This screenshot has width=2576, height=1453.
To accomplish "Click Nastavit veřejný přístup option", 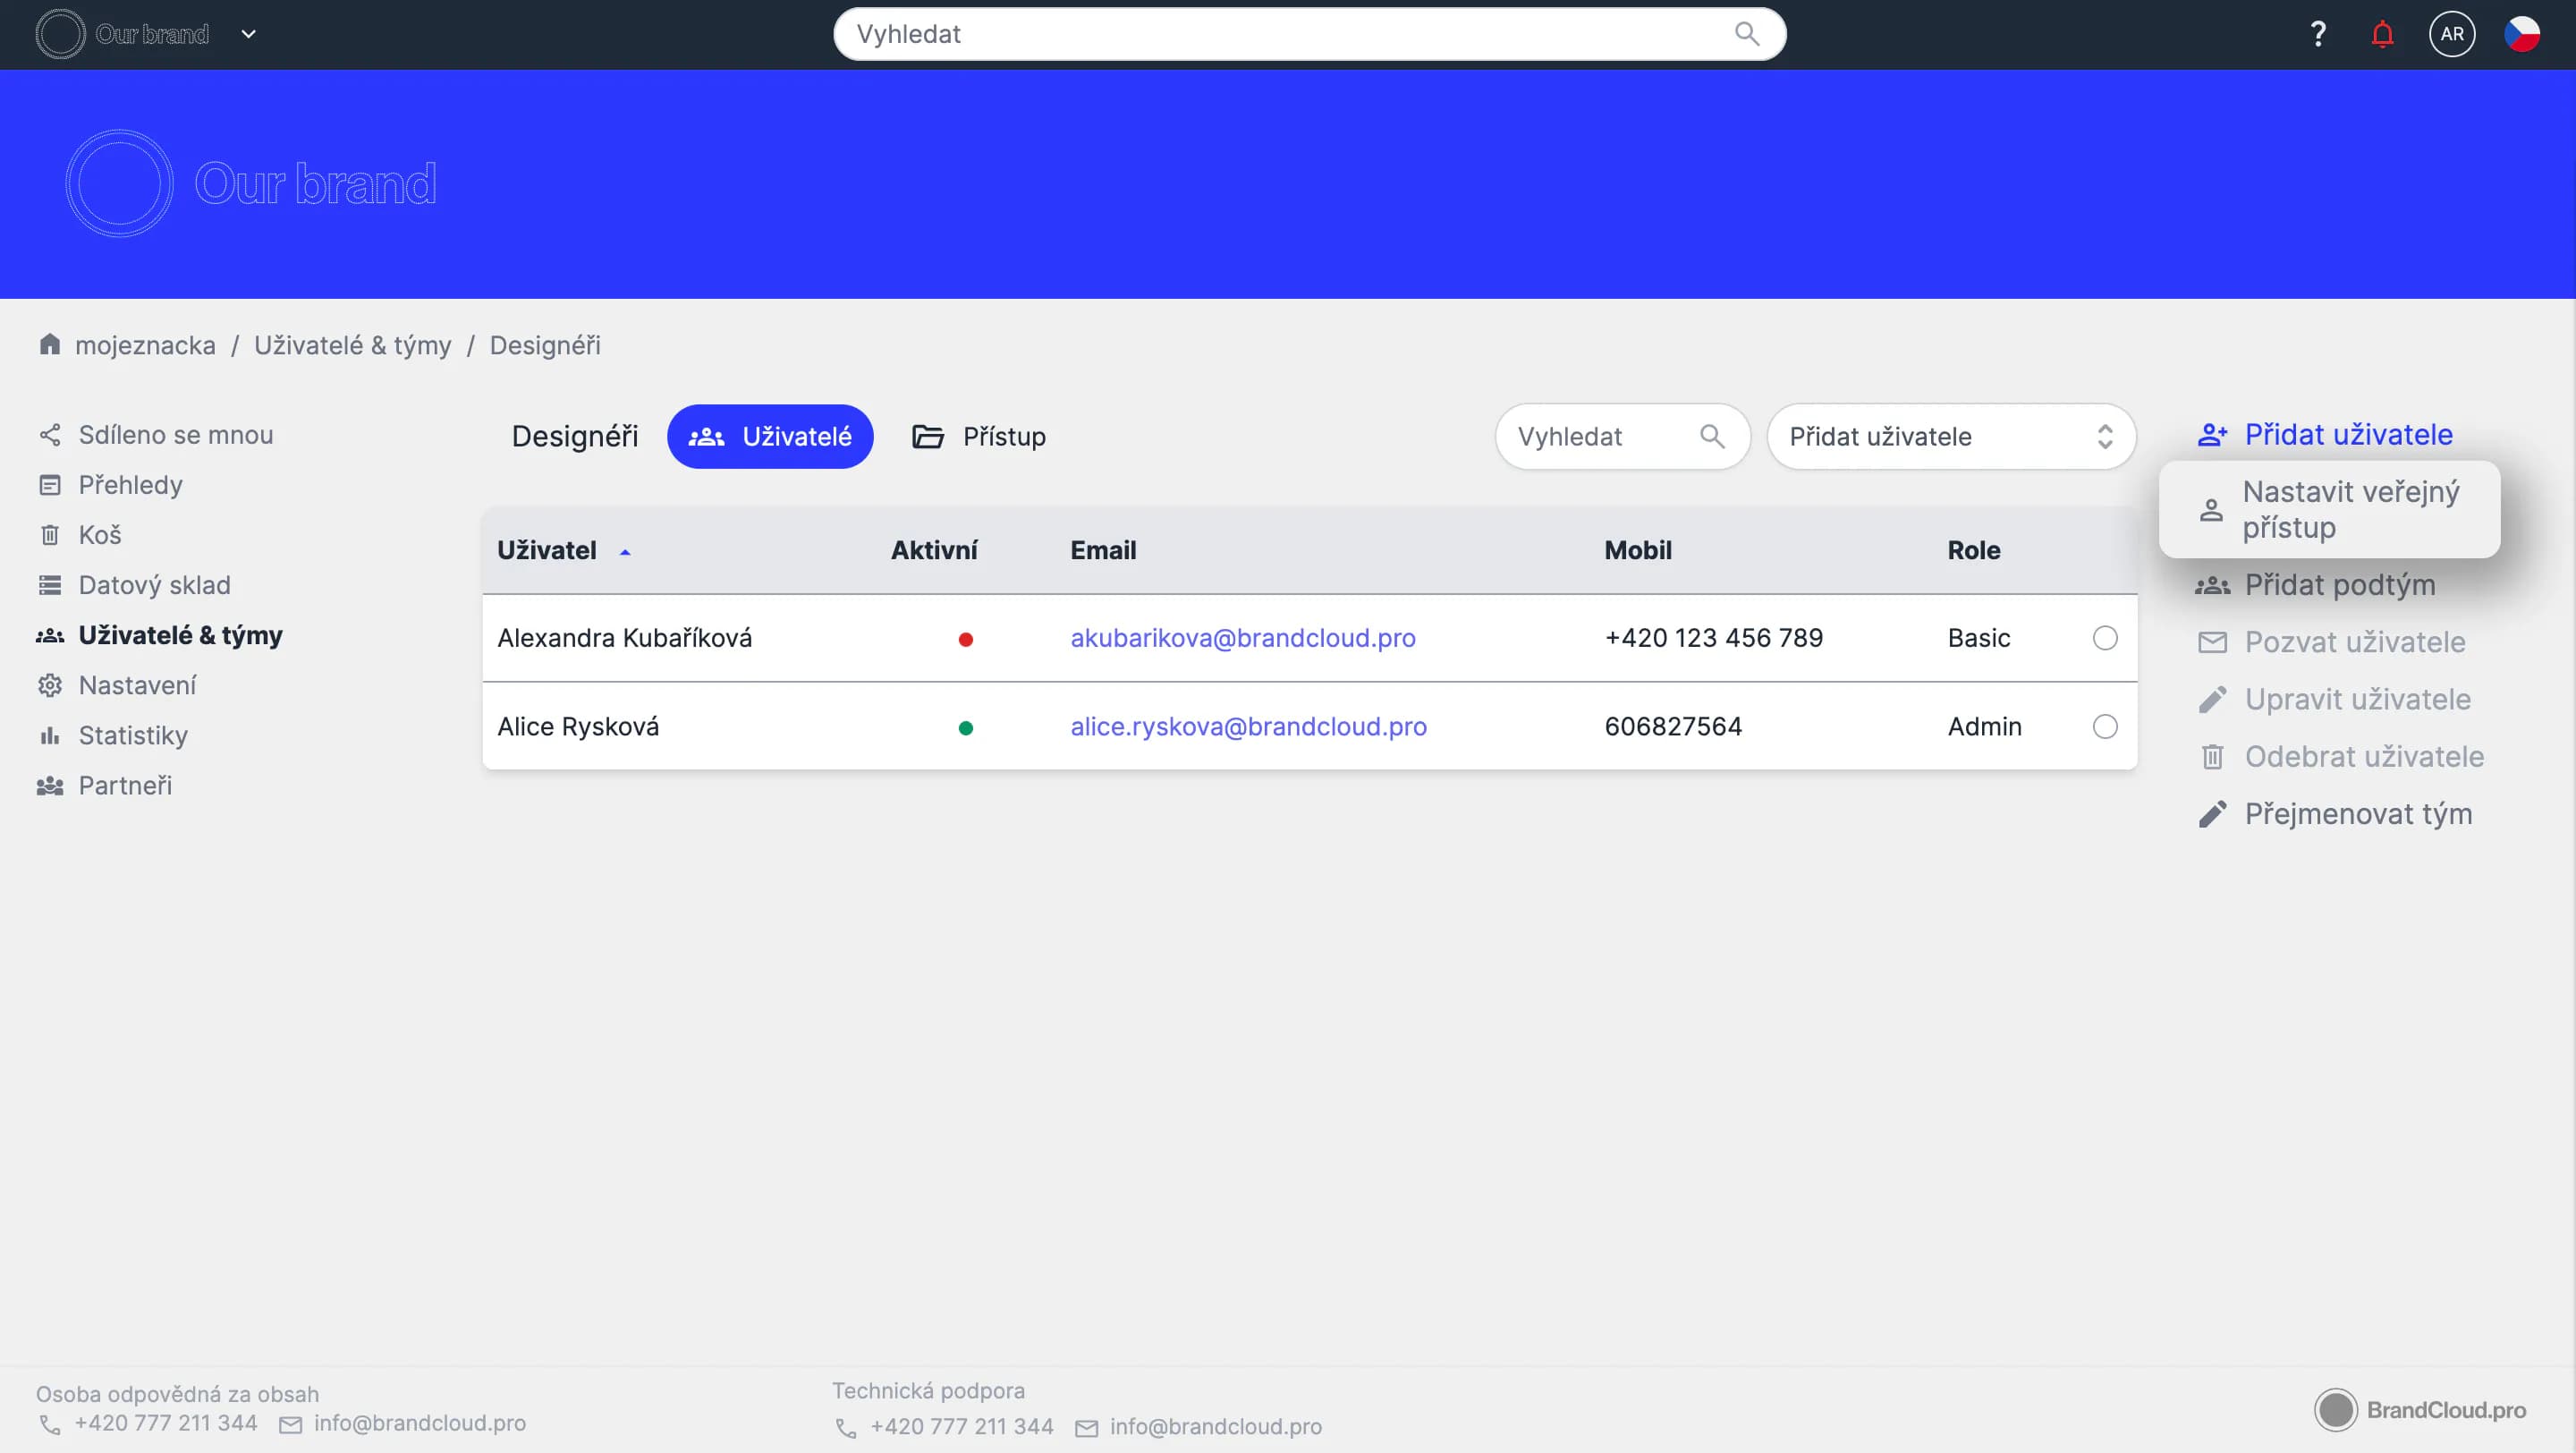I will (x=2348, y=510).
